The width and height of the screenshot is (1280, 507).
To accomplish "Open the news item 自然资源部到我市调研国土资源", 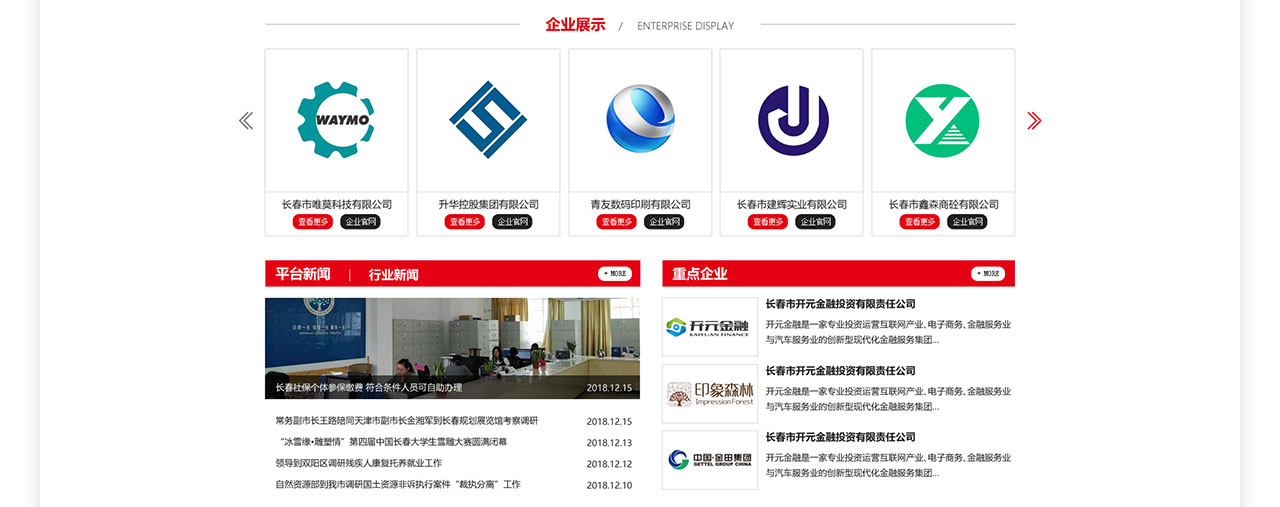I will tap(398, 484).
